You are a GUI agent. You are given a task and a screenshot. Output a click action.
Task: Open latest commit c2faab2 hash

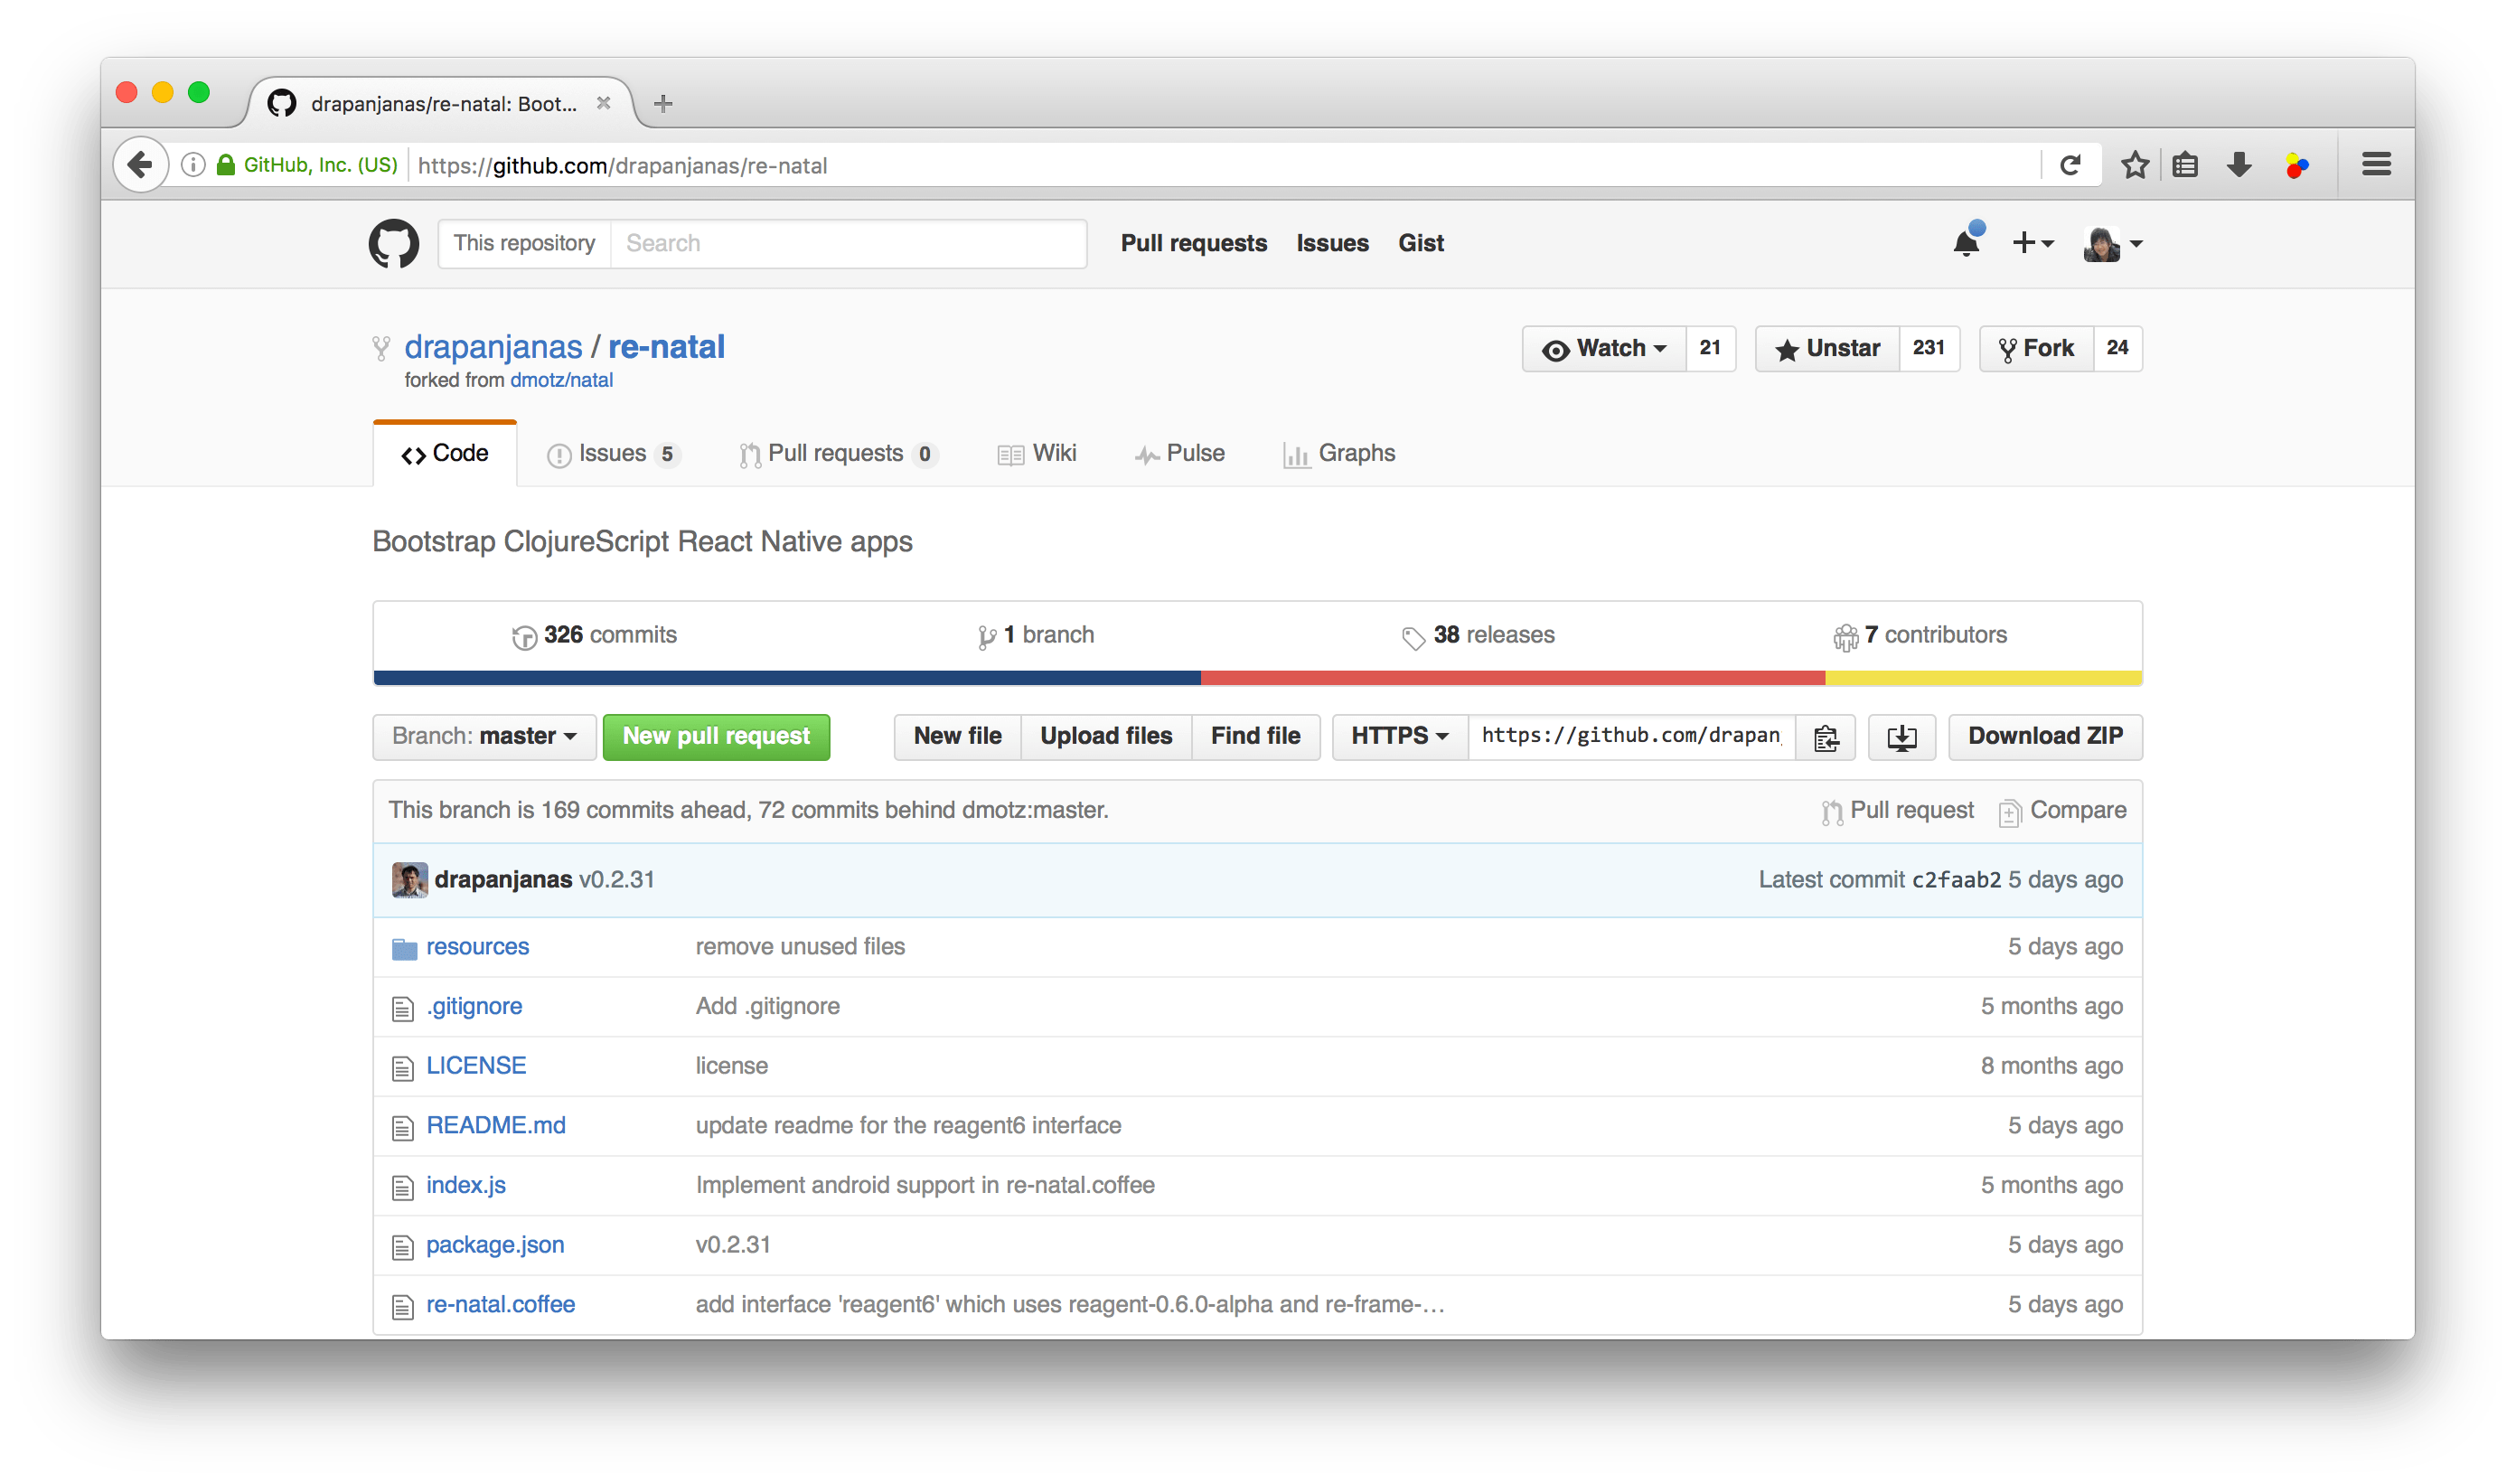[x=1956, y=880]
